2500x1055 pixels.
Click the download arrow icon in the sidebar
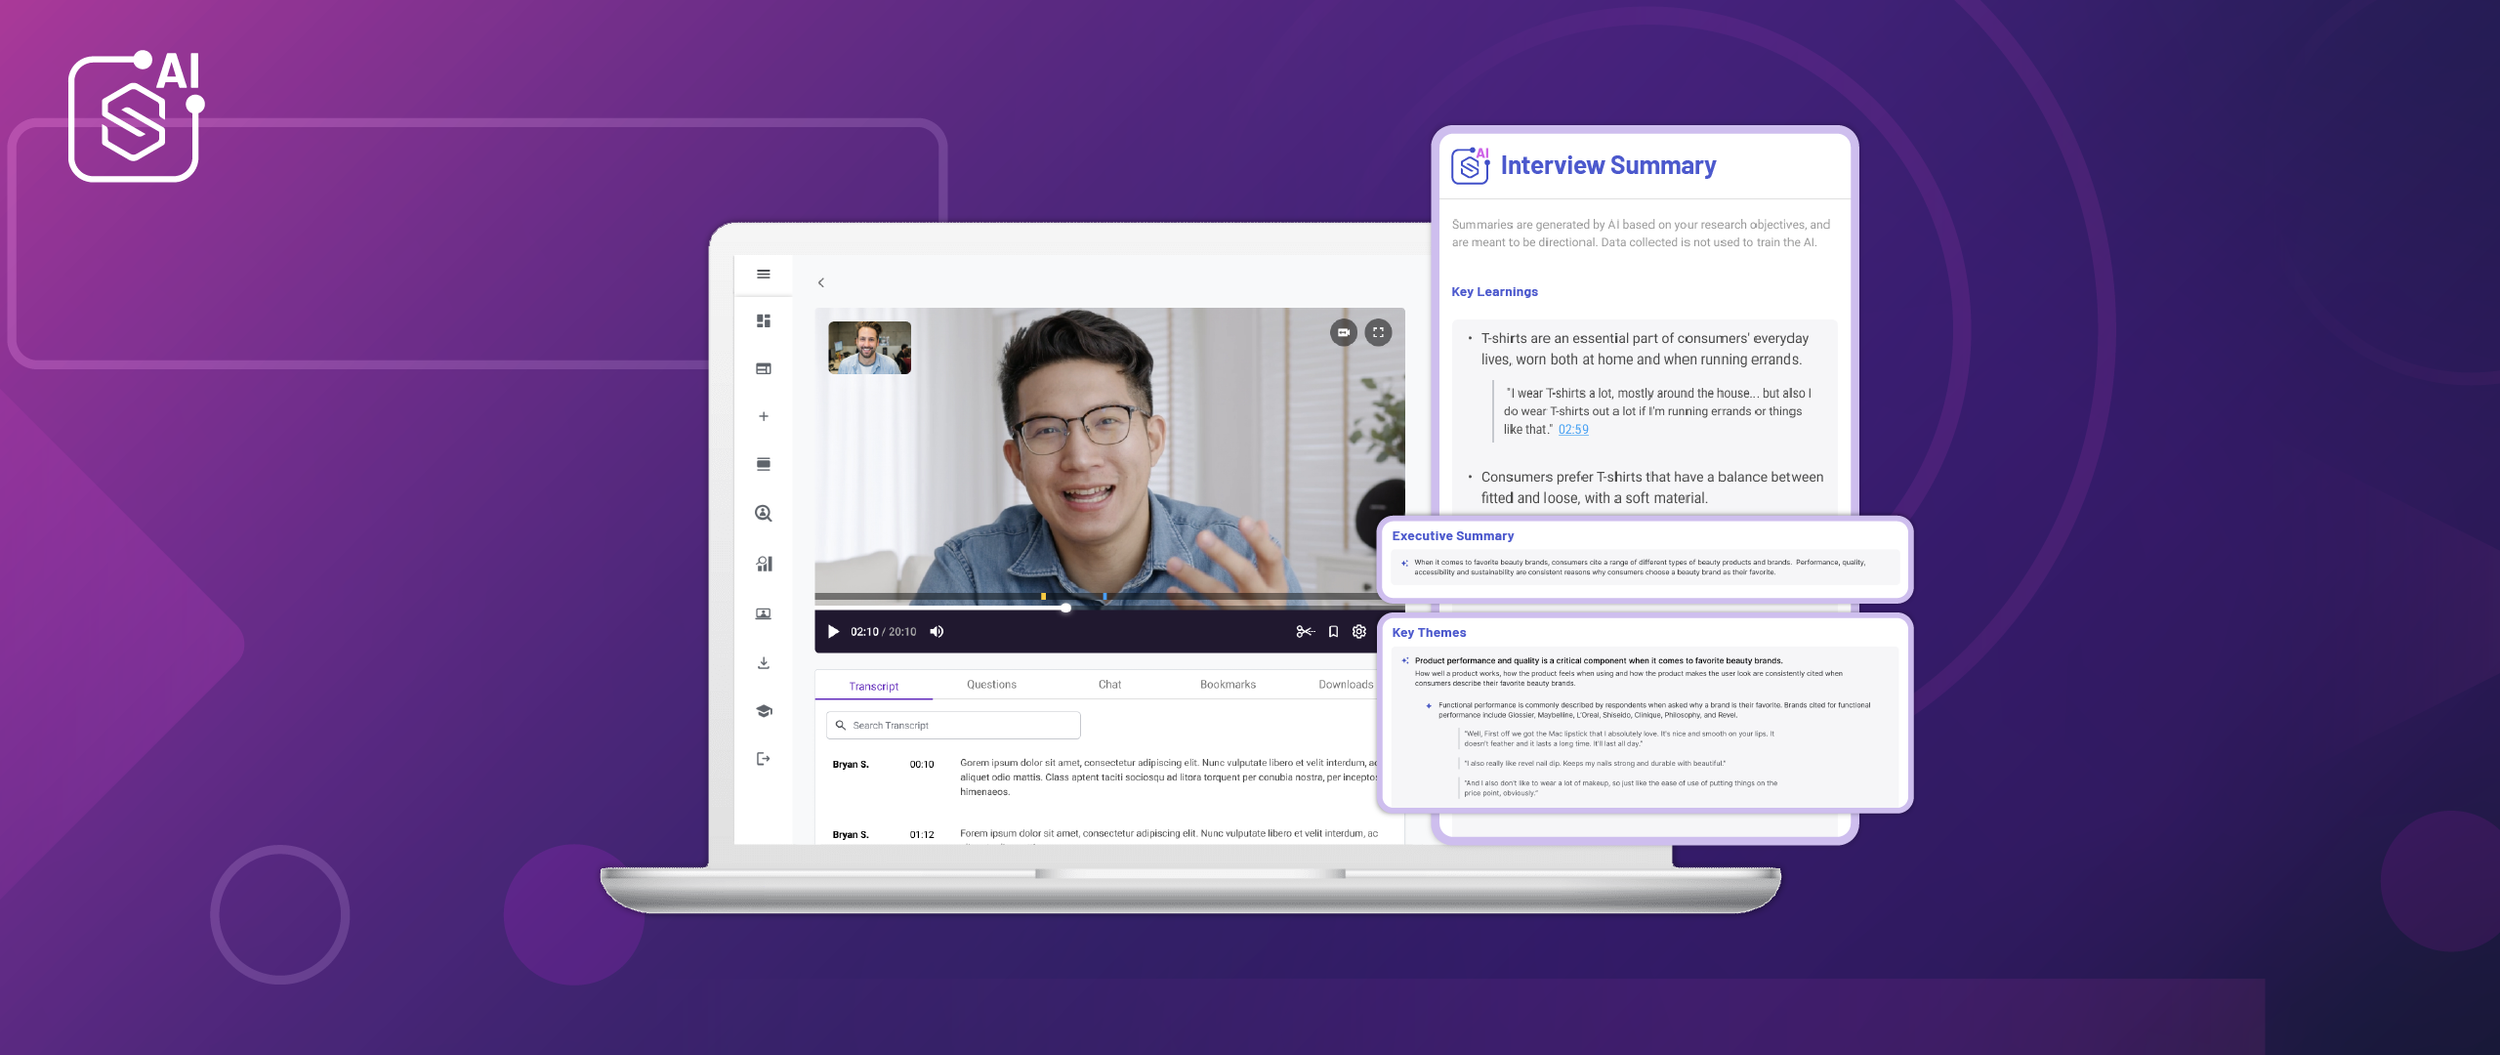pos(763,663)
